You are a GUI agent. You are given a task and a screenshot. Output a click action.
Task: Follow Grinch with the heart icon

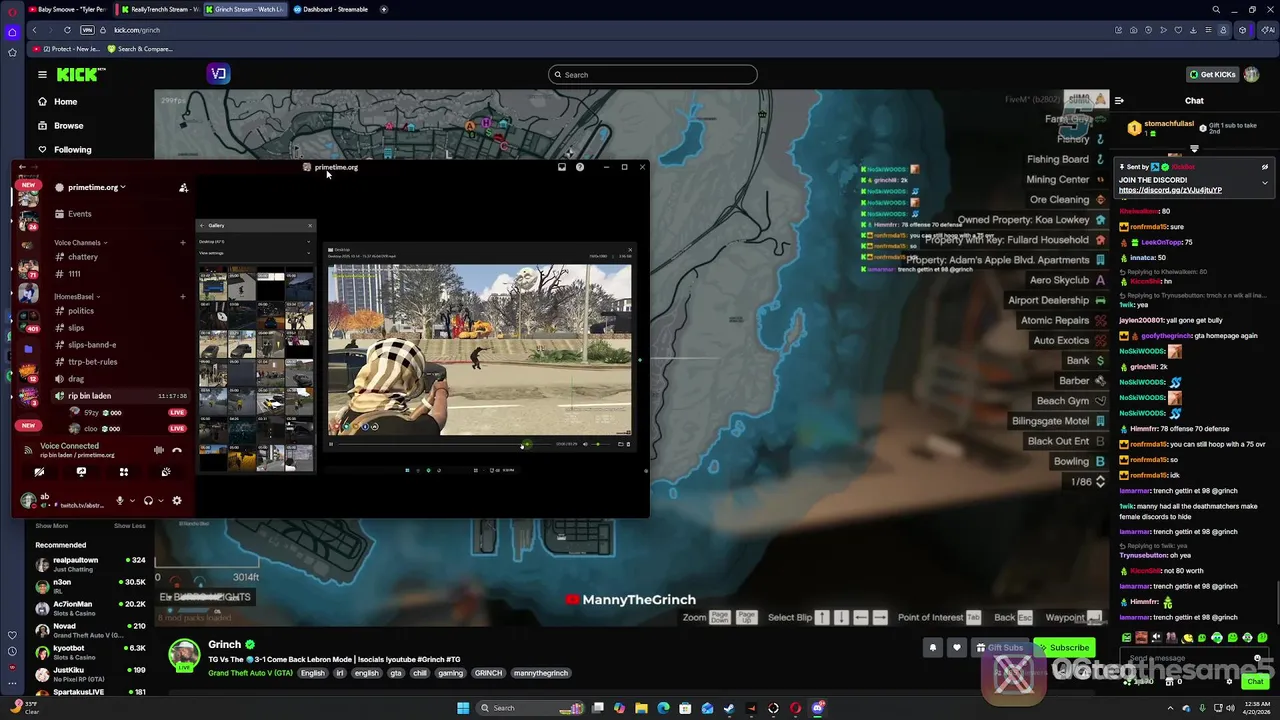pyautogui.click(x=957, y=648)
